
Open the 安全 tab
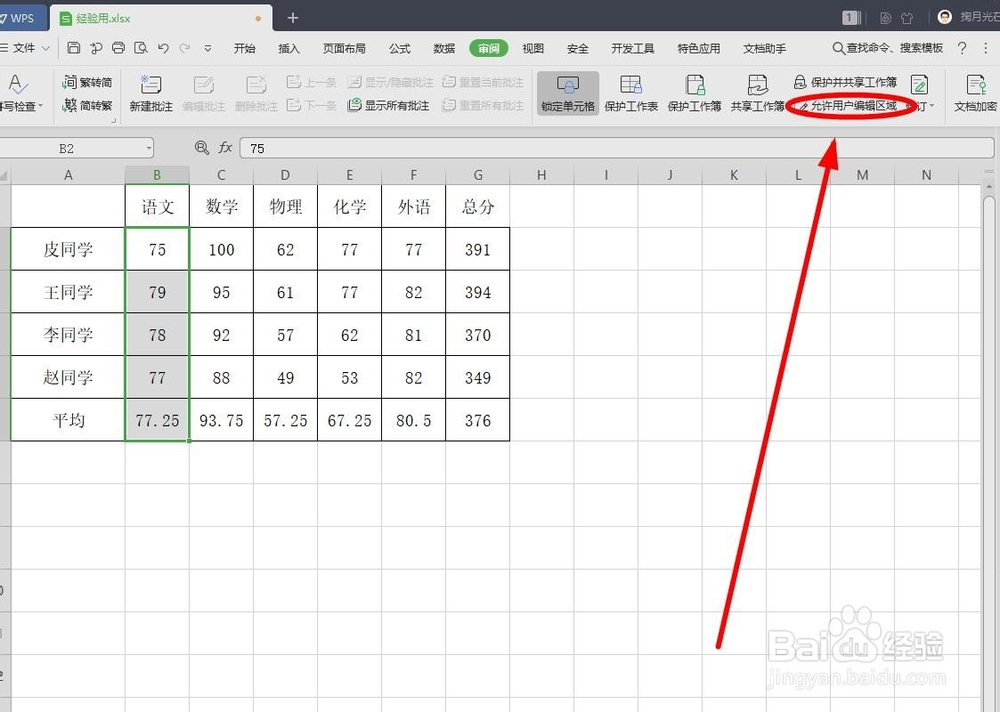(x=577, y=48)
